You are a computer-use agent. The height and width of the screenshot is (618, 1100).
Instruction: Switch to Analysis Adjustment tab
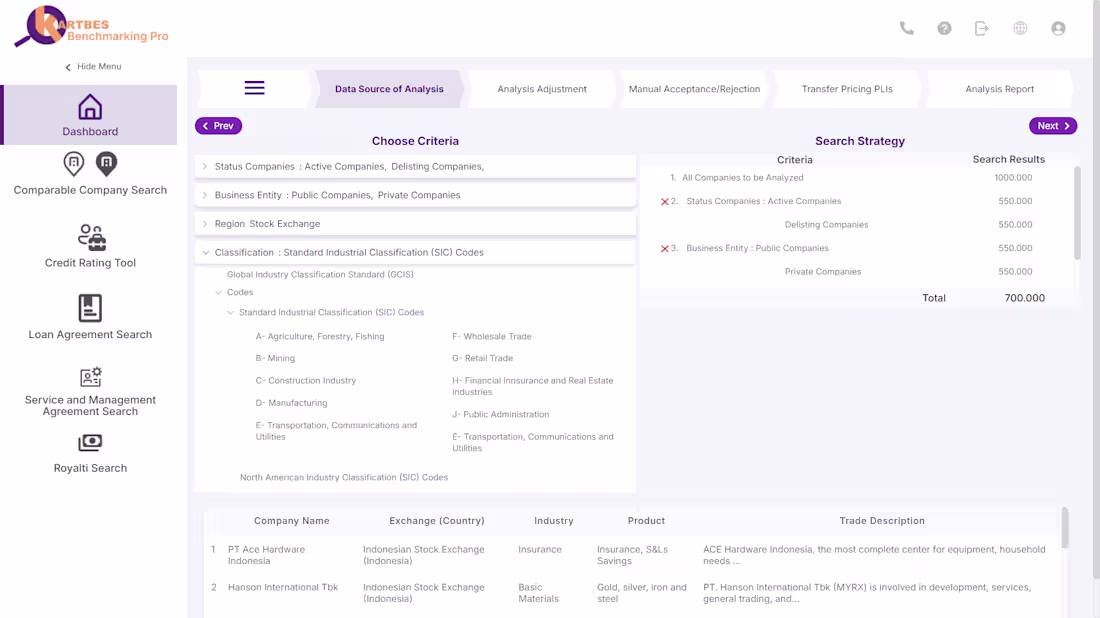(542, 89)
